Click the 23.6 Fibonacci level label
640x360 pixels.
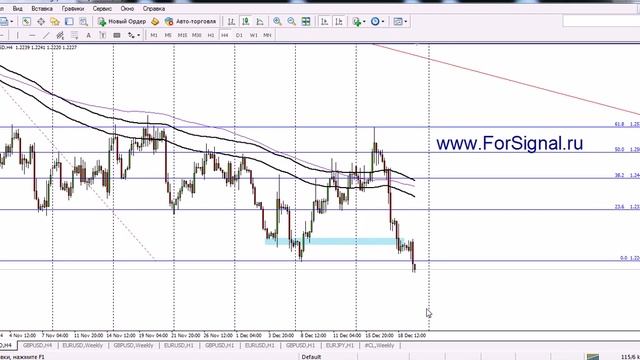[619, 207]
